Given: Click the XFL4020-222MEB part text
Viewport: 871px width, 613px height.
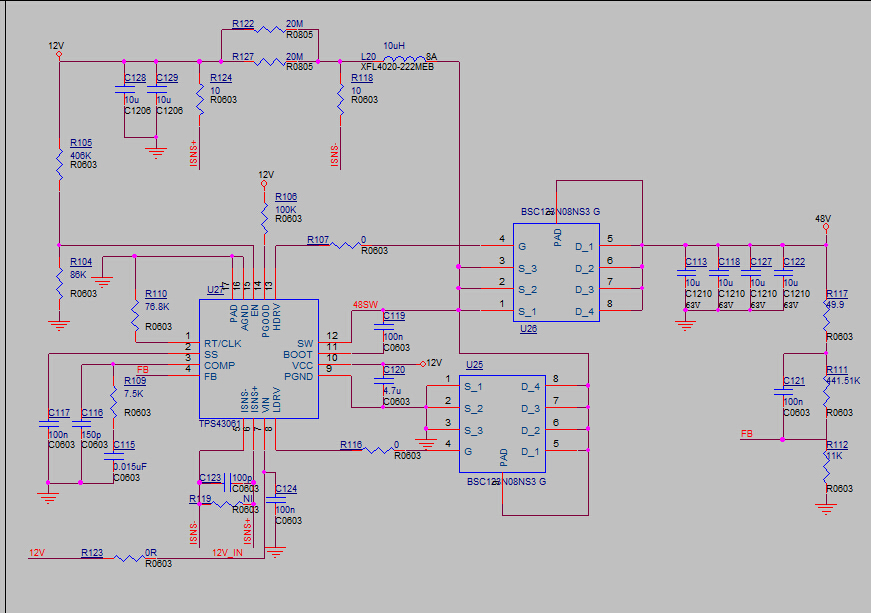Looking at the screenshot, I should (x=397, y=67).
